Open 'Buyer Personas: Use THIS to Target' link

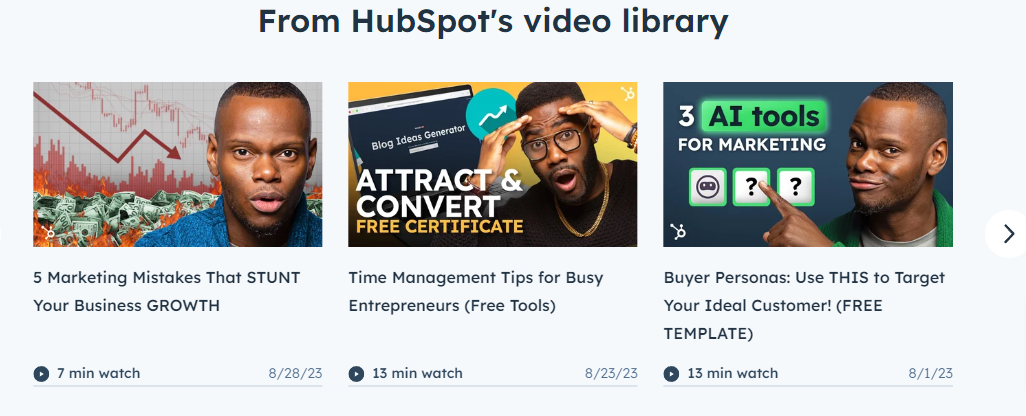[x=804, y=305]
